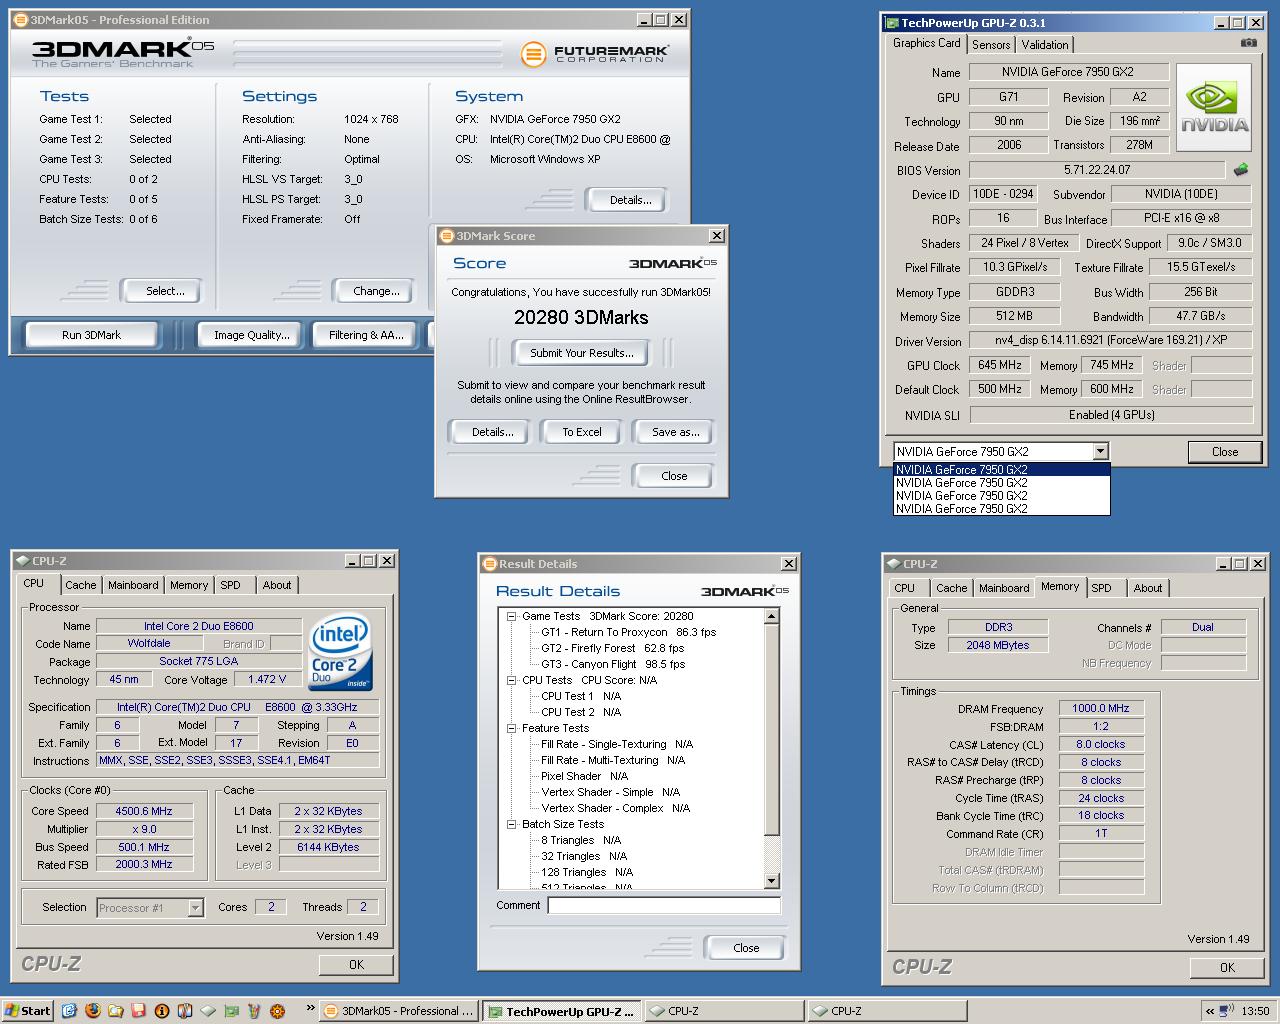
Task: Open About tab in left CPU-Z window
Action: click(x=277, y=585)
